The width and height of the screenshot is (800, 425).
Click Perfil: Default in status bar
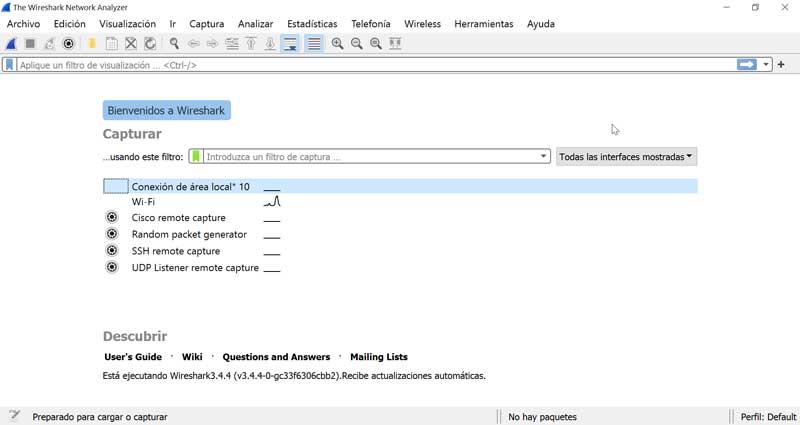[x=768, y=417]
